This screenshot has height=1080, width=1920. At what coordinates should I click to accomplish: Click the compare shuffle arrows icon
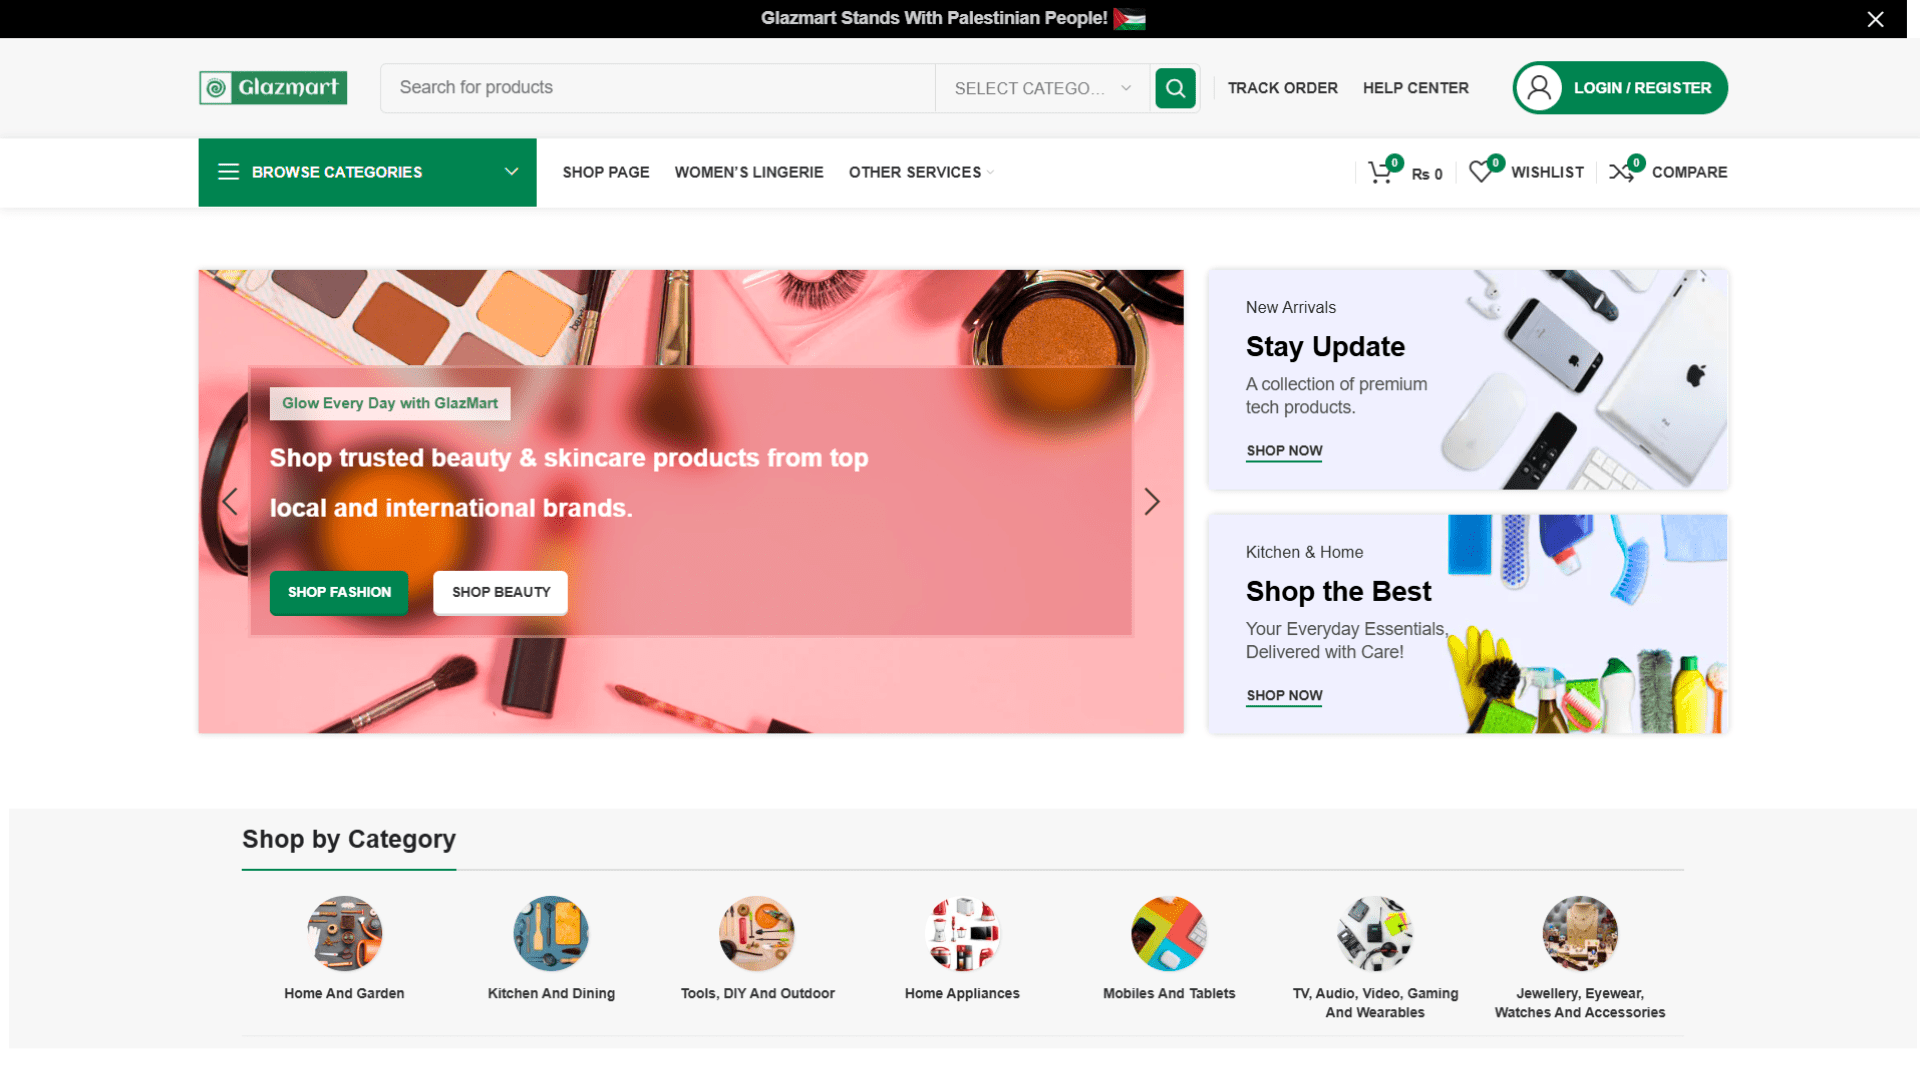(1621, 172)
